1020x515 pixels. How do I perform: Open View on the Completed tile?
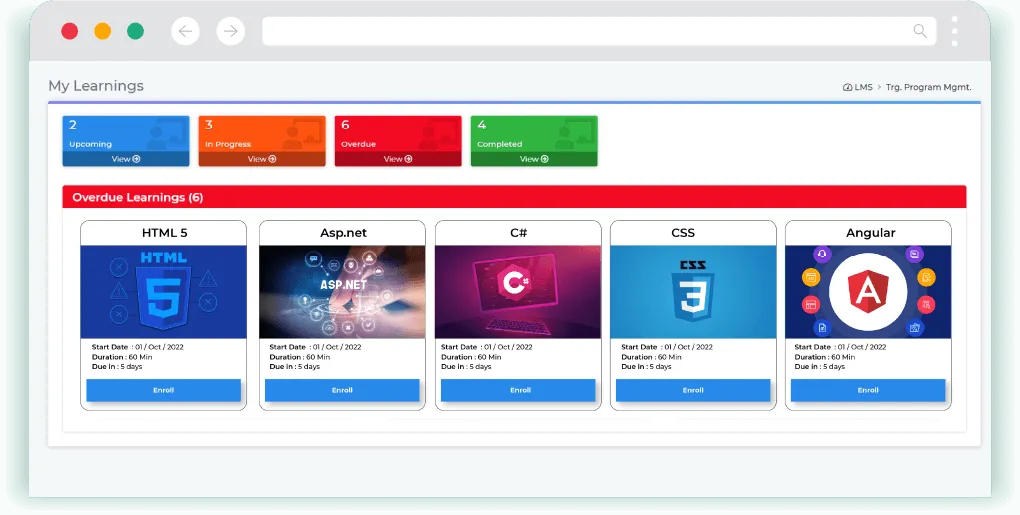(534, 159)
